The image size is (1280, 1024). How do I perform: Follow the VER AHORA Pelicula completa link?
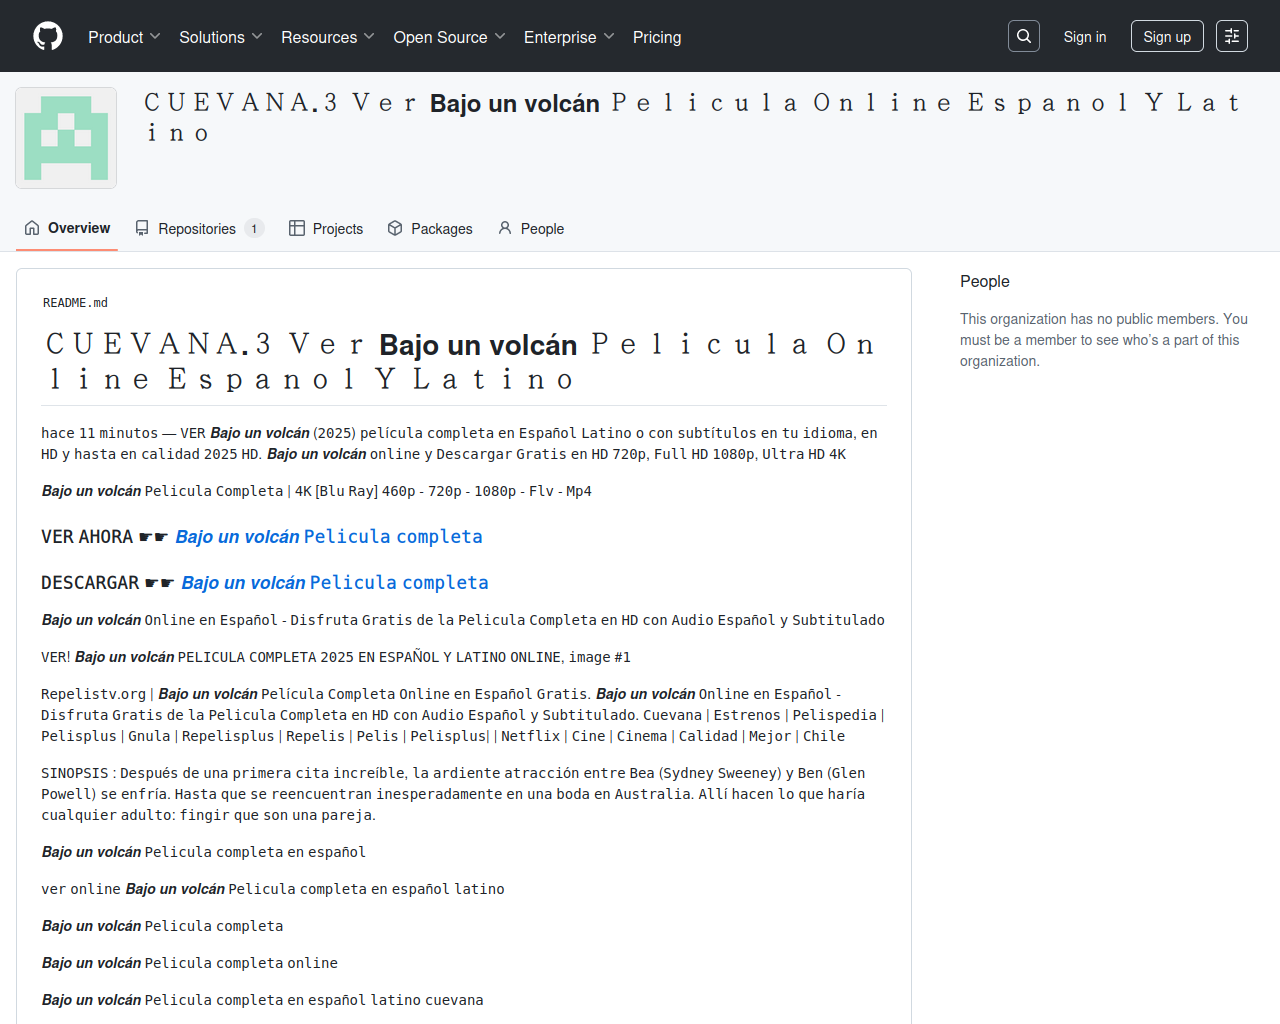329,537
